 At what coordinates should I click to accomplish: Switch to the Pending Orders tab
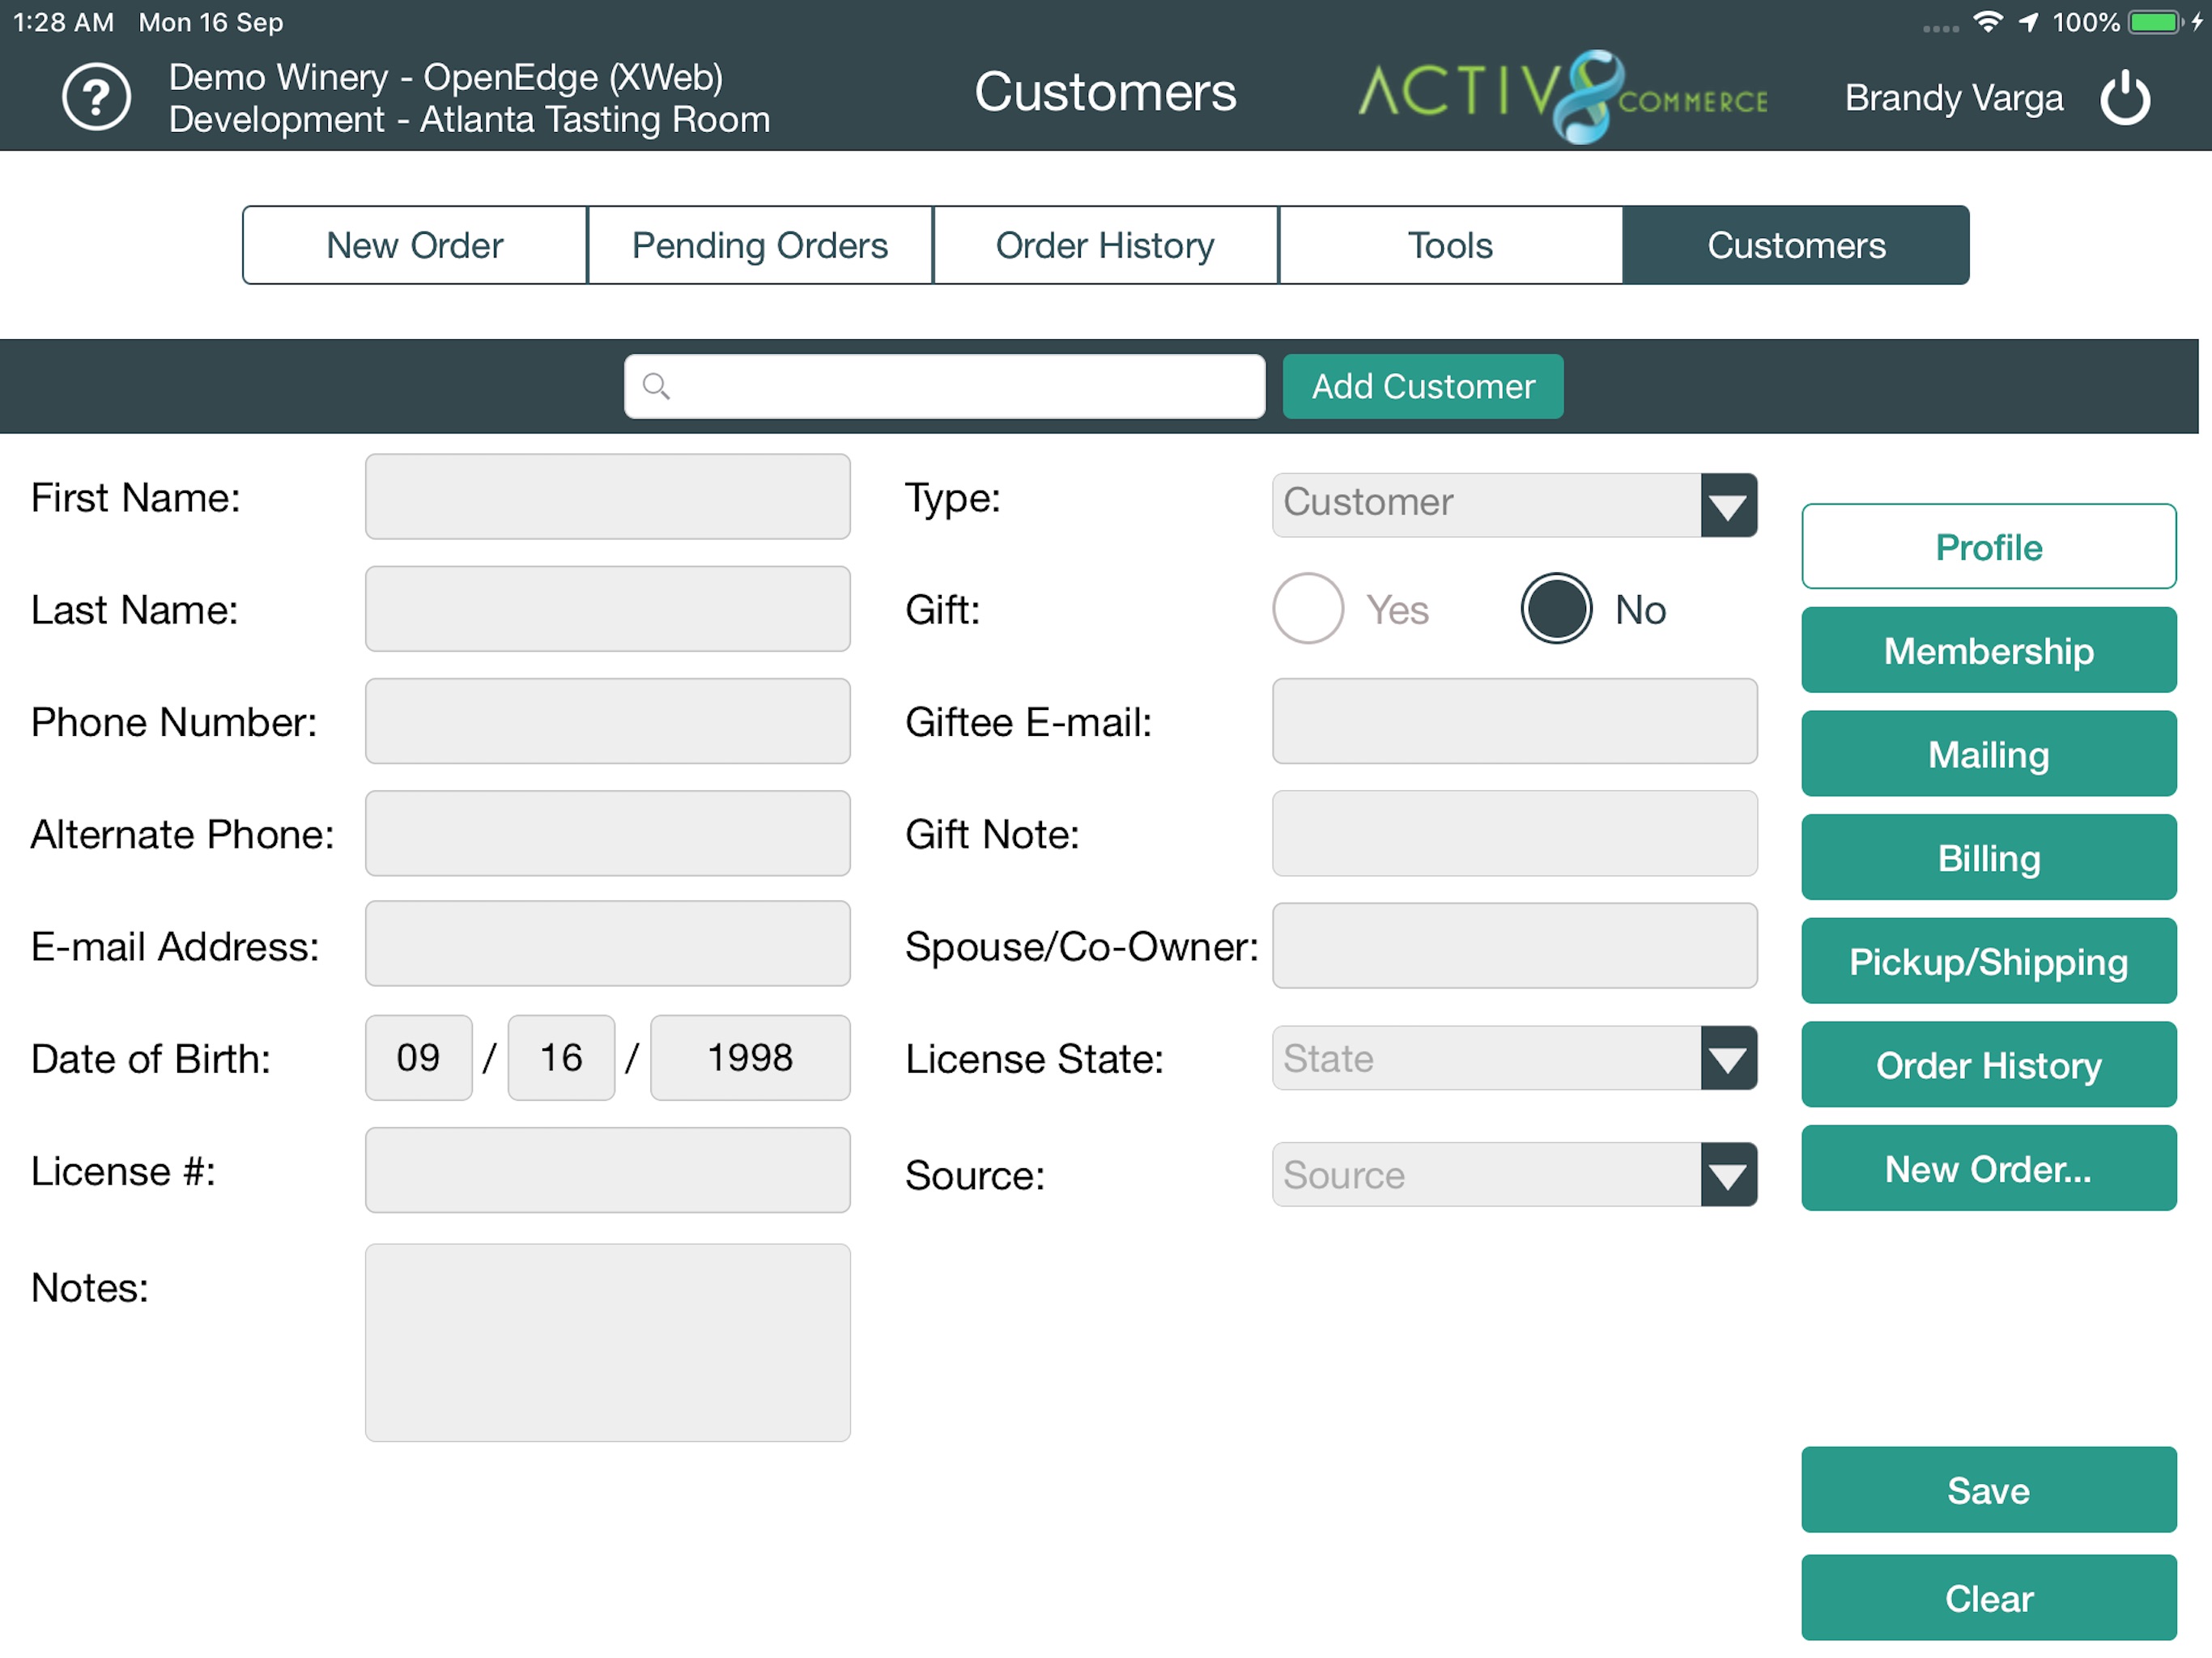(760, 245)
